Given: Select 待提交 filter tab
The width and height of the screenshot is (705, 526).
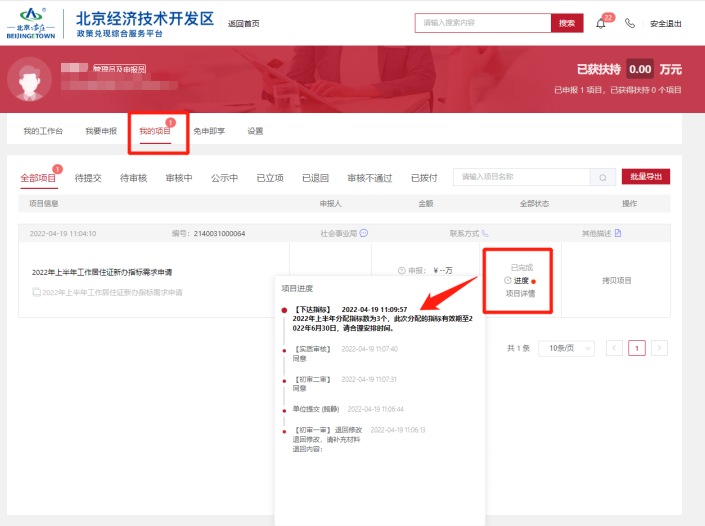Looking at the screenshot, I should pos(88,178).
